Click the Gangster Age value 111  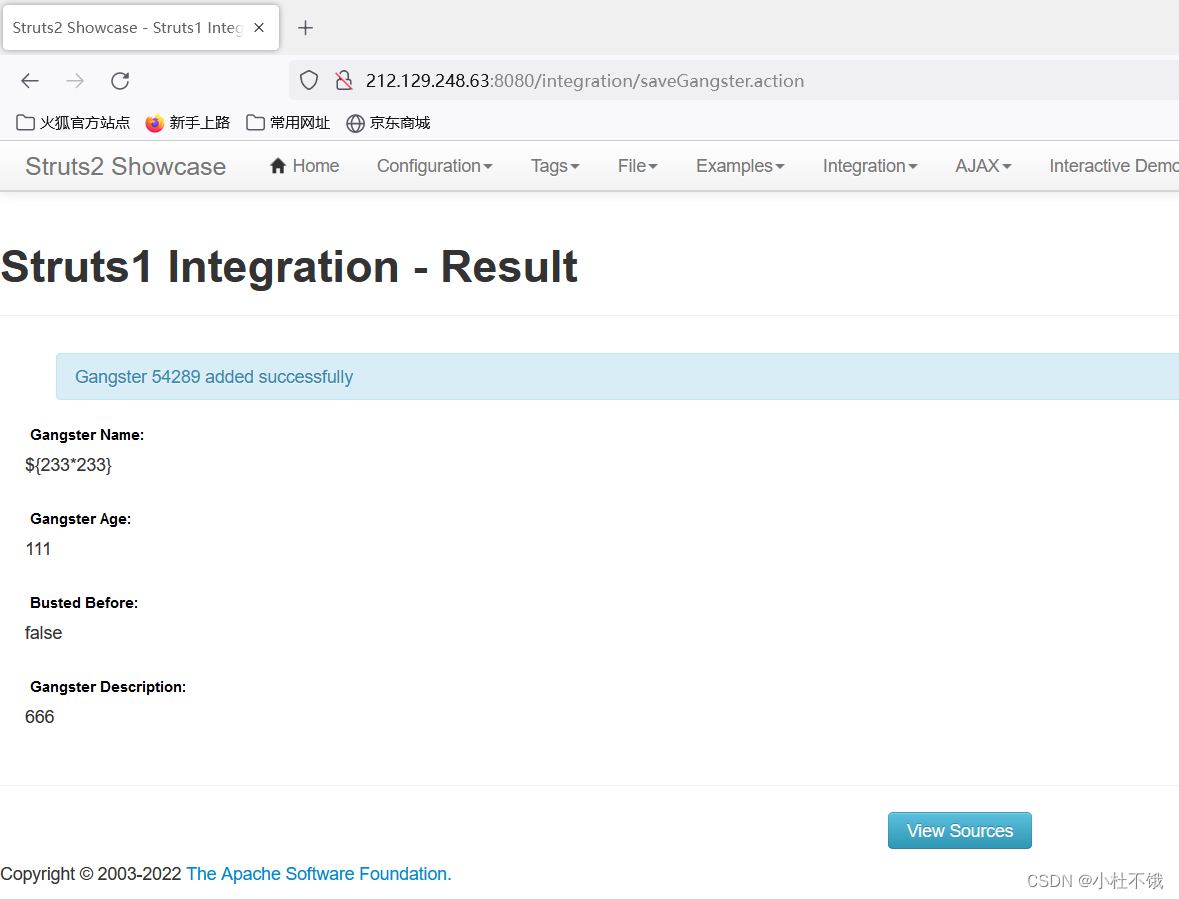(x=38, y=549)
